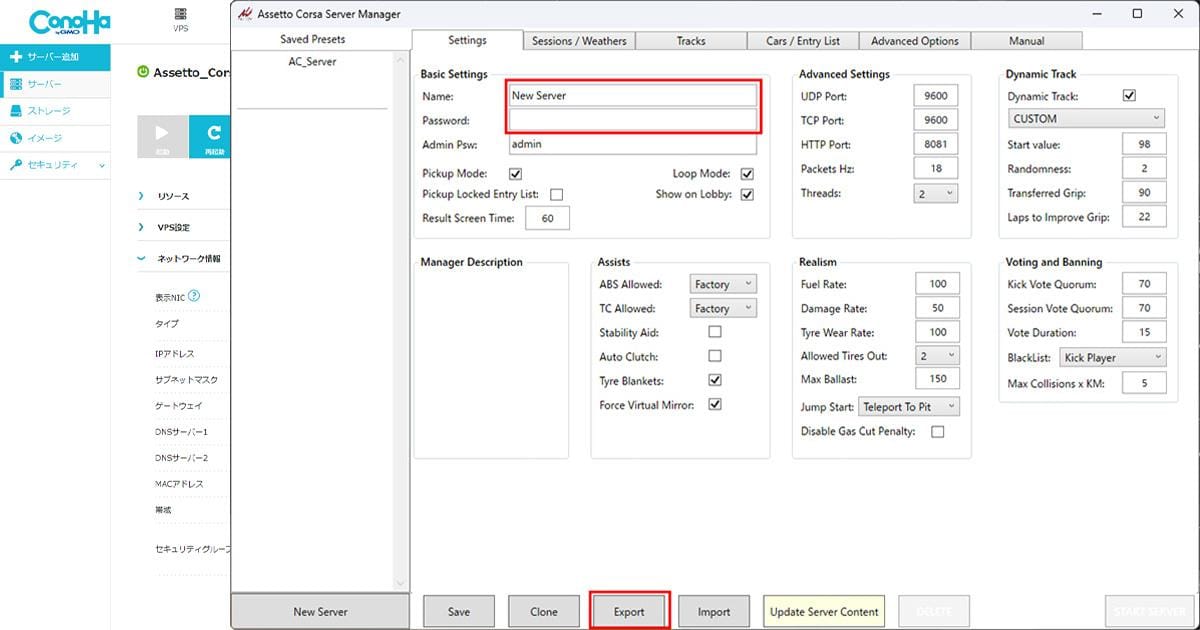Toggle the Dynamic Track checkbox
The width and height of the screenshot is (1200, 630).
(x=1129, y=96)
